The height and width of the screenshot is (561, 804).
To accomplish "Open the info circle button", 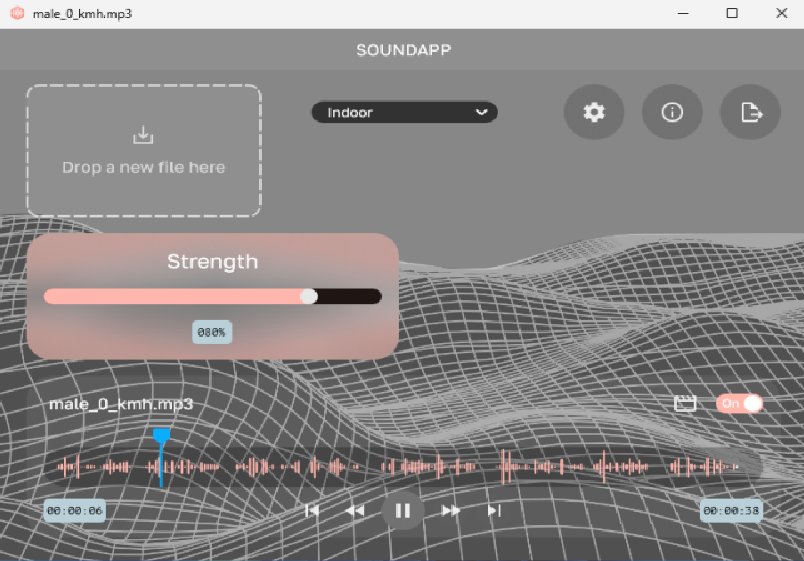I will pos(672,112).
